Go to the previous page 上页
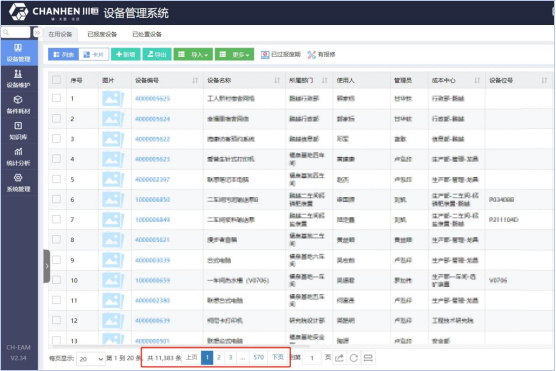The height and width of the screenshot is (371, 556). tap(191, 358)
